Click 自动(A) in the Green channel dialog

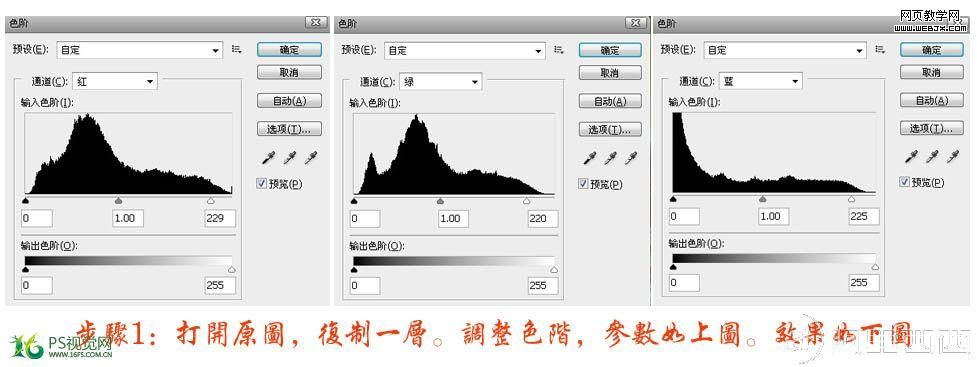point(610,101)
